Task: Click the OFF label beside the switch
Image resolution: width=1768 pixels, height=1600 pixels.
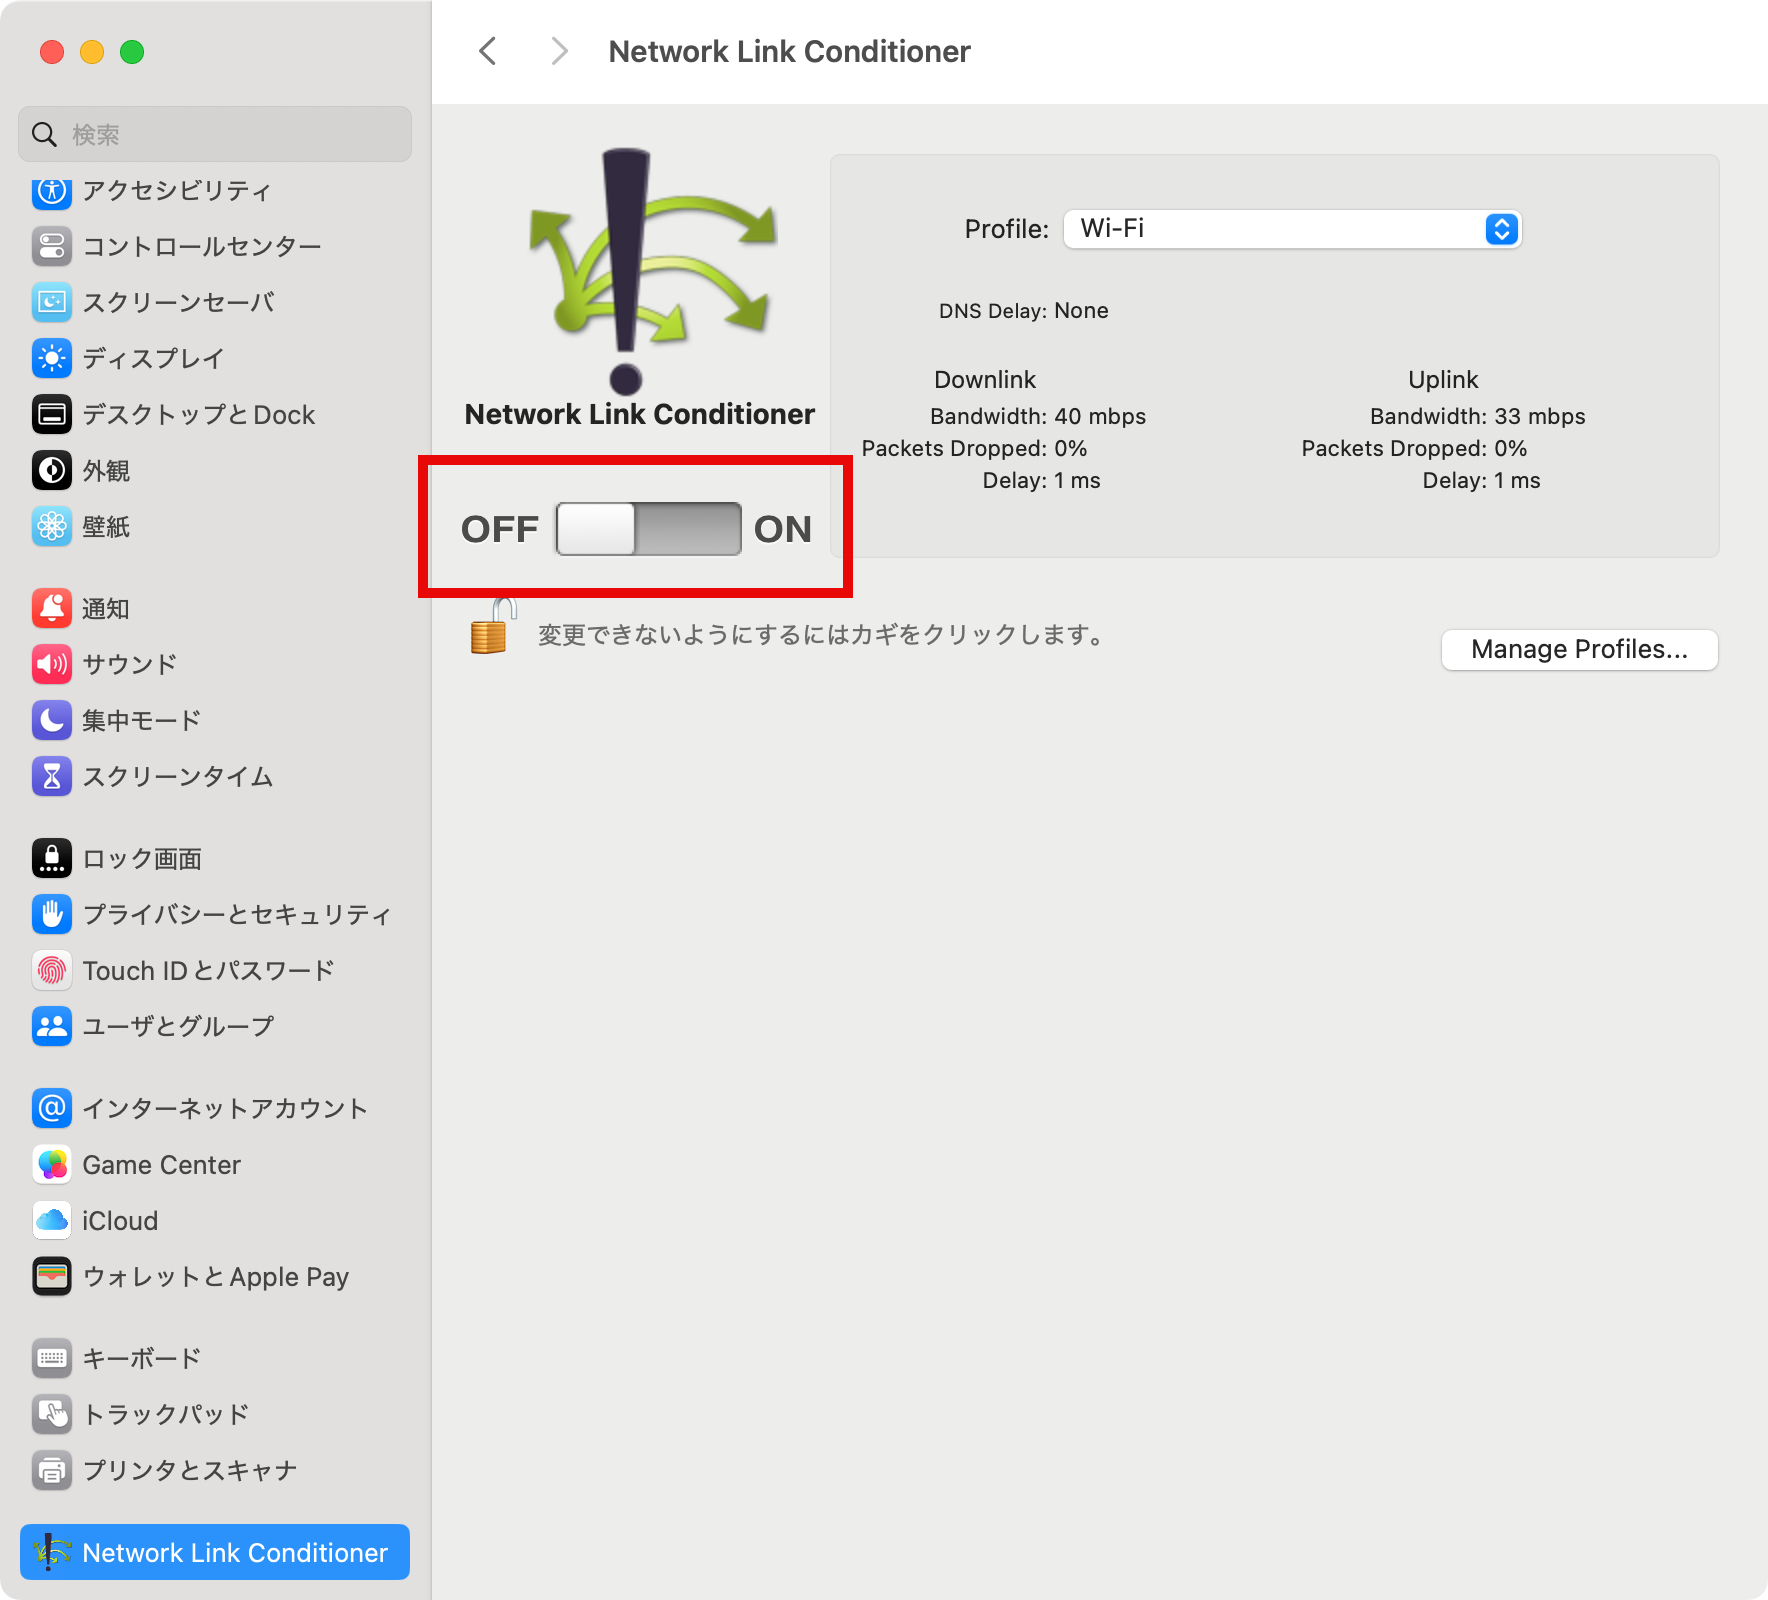Action: coord(500,529)
